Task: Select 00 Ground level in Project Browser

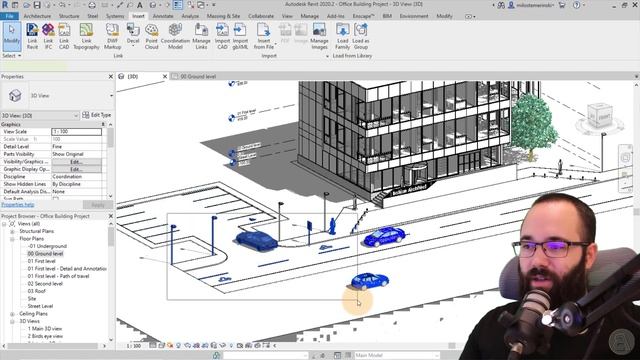Action: click(45, 253)
